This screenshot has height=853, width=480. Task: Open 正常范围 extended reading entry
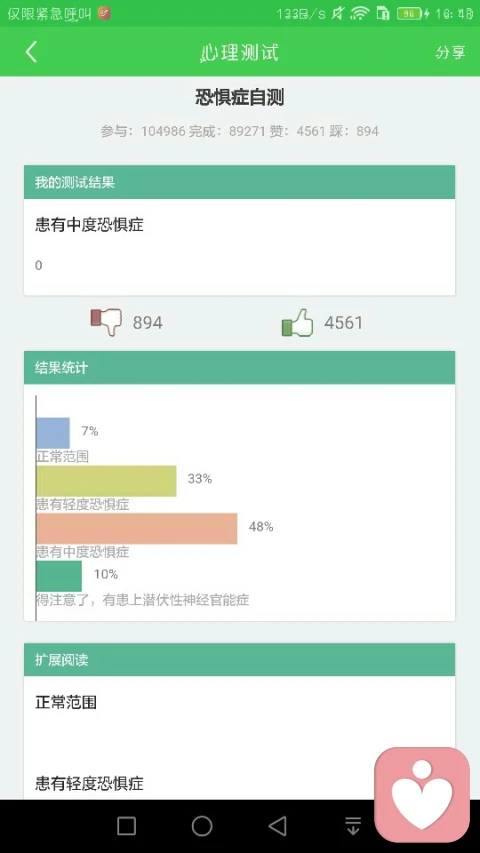point(66,702)
